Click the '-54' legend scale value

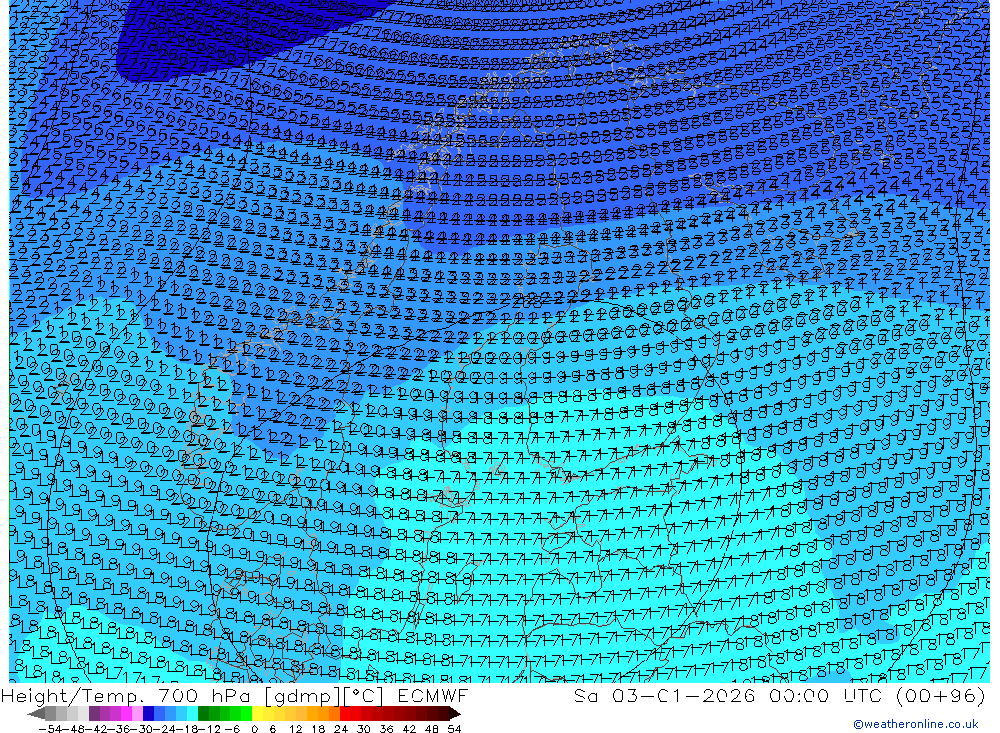(50, 729)
